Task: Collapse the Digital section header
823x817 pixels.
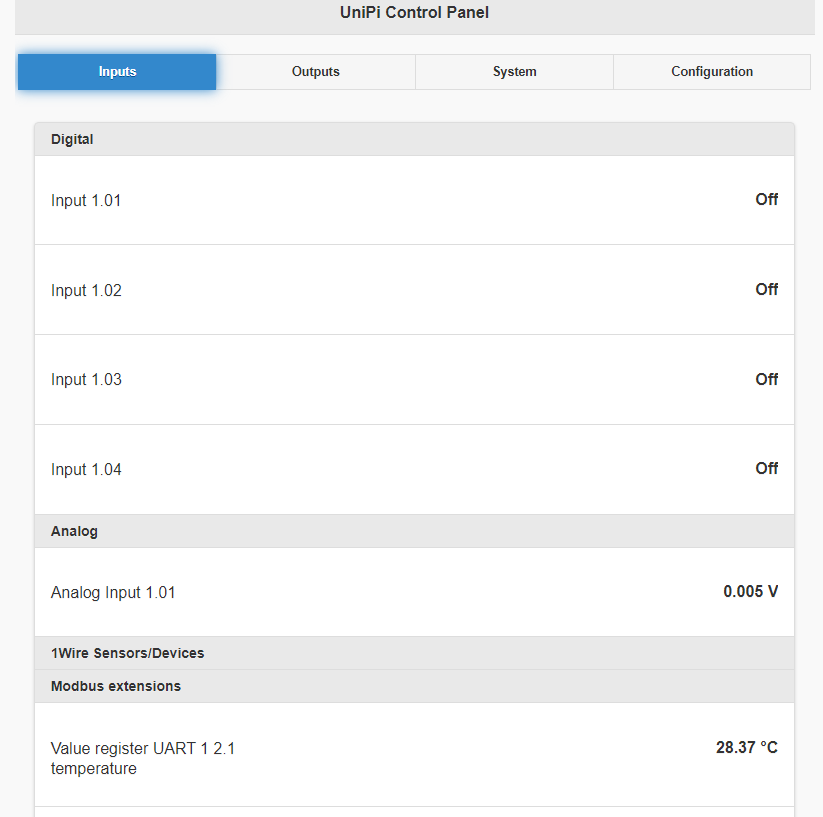Action: click(72, 140)
